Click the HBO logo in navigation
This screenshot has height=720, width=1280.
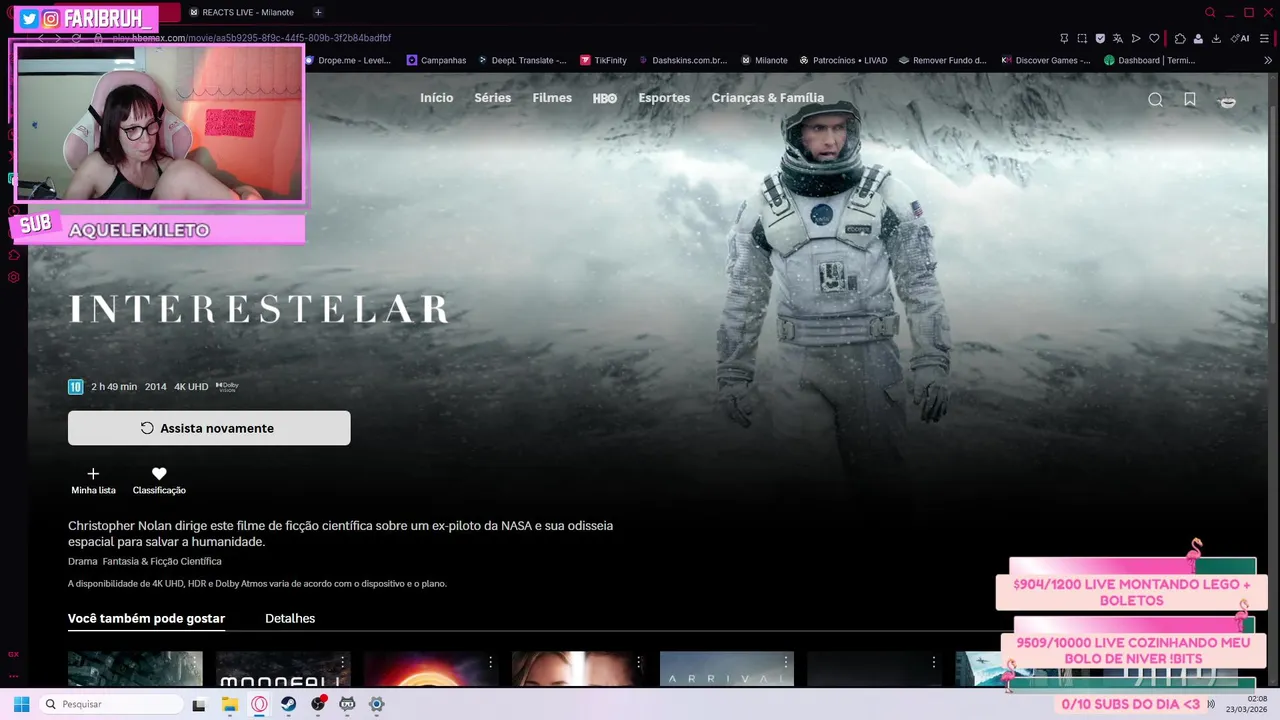[x=605, y=98]
